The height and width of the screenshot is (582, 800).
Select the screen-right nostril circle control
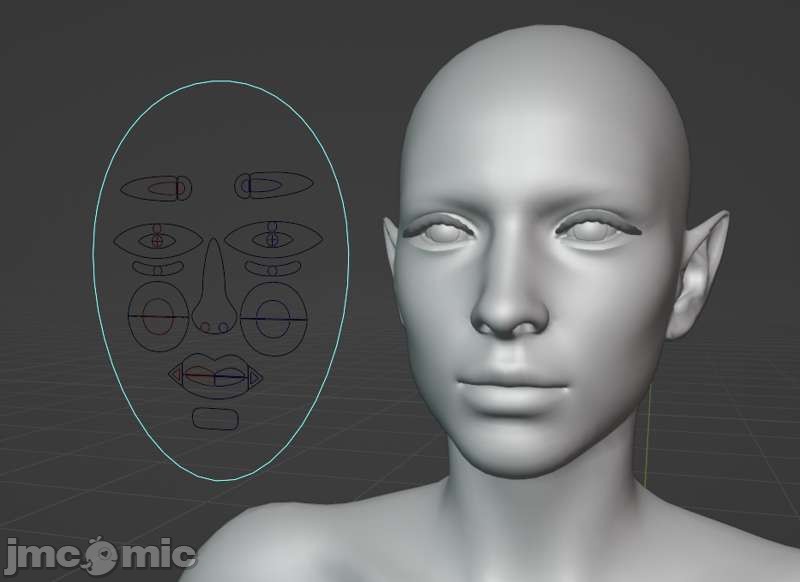click(x=223, y=327)
